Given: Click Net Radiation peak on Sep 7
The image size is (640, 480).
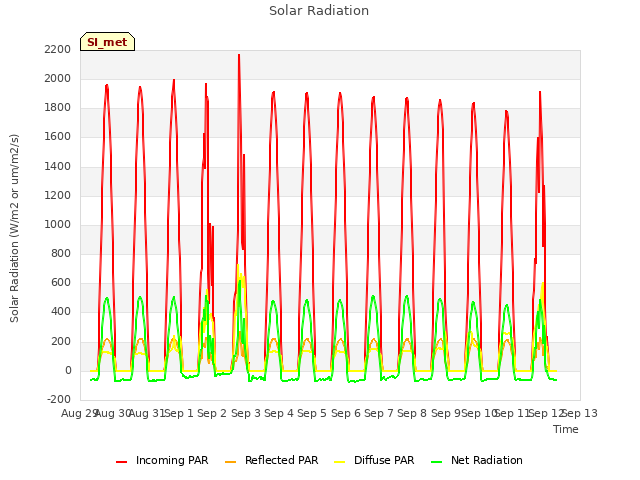Looking at the screenshot, I should [373, 296].
